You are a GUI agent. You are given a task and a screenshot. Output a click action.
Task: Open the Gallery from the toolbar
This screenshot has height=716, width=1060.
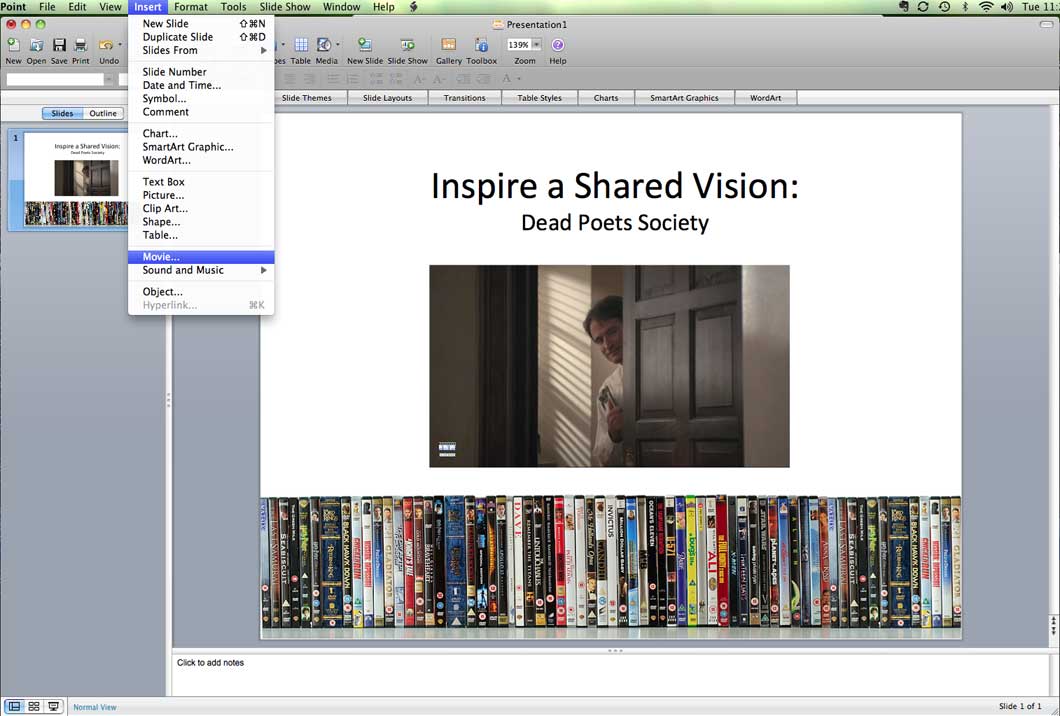448,45
